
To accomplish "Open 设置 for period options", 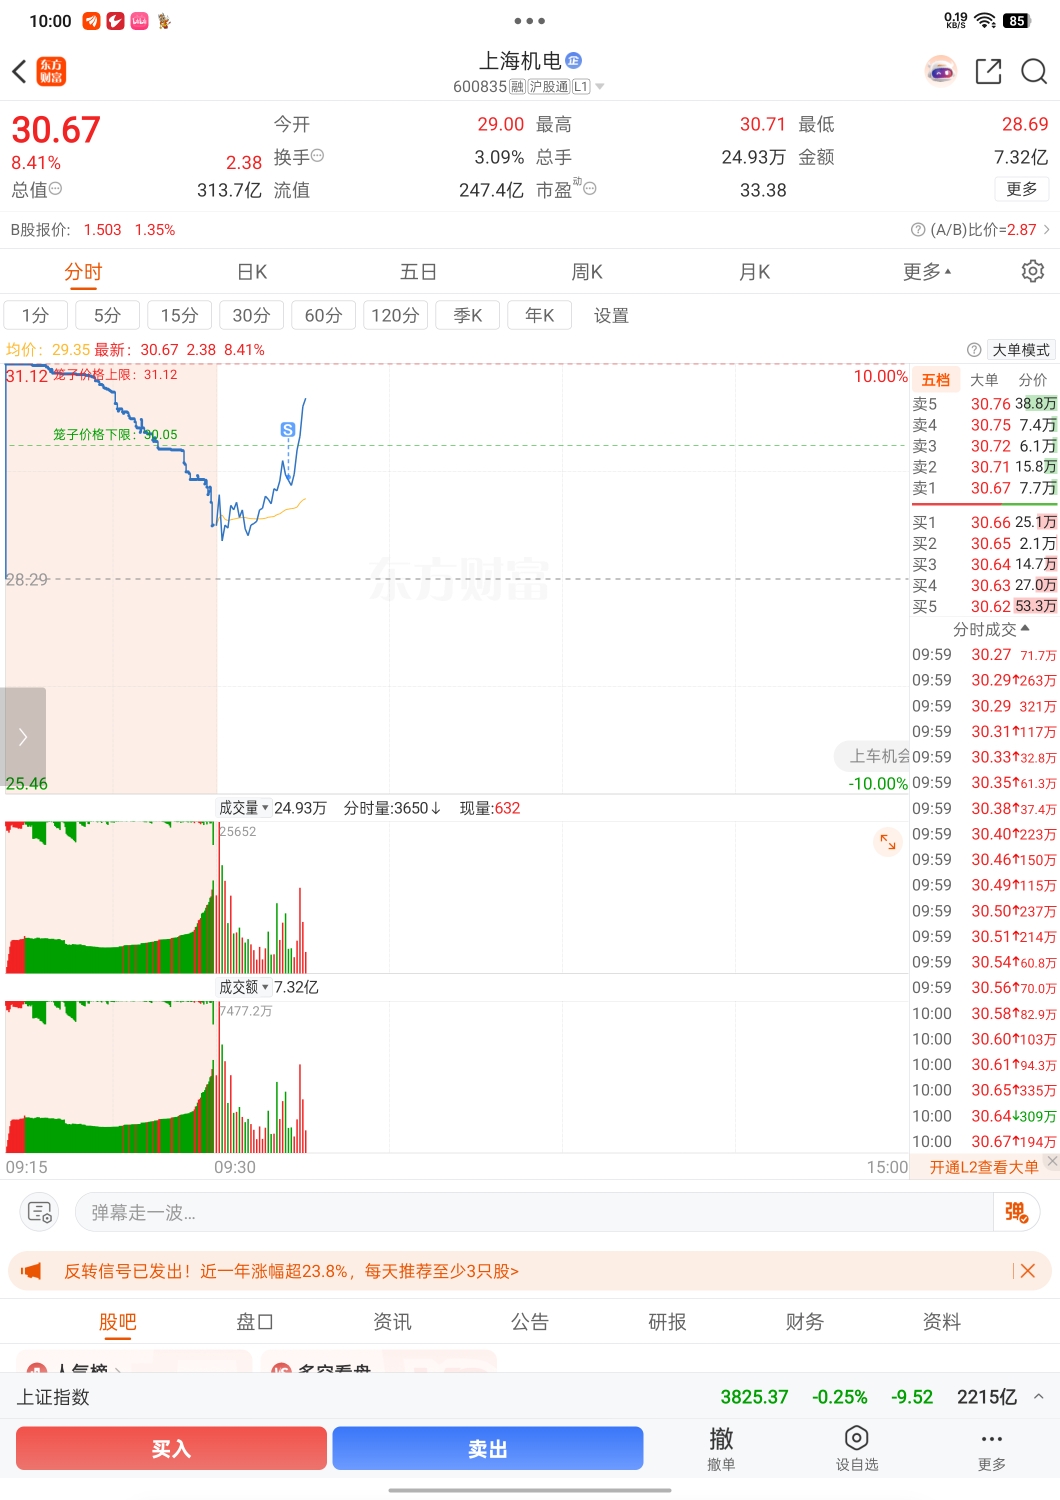I will [611, 315].
